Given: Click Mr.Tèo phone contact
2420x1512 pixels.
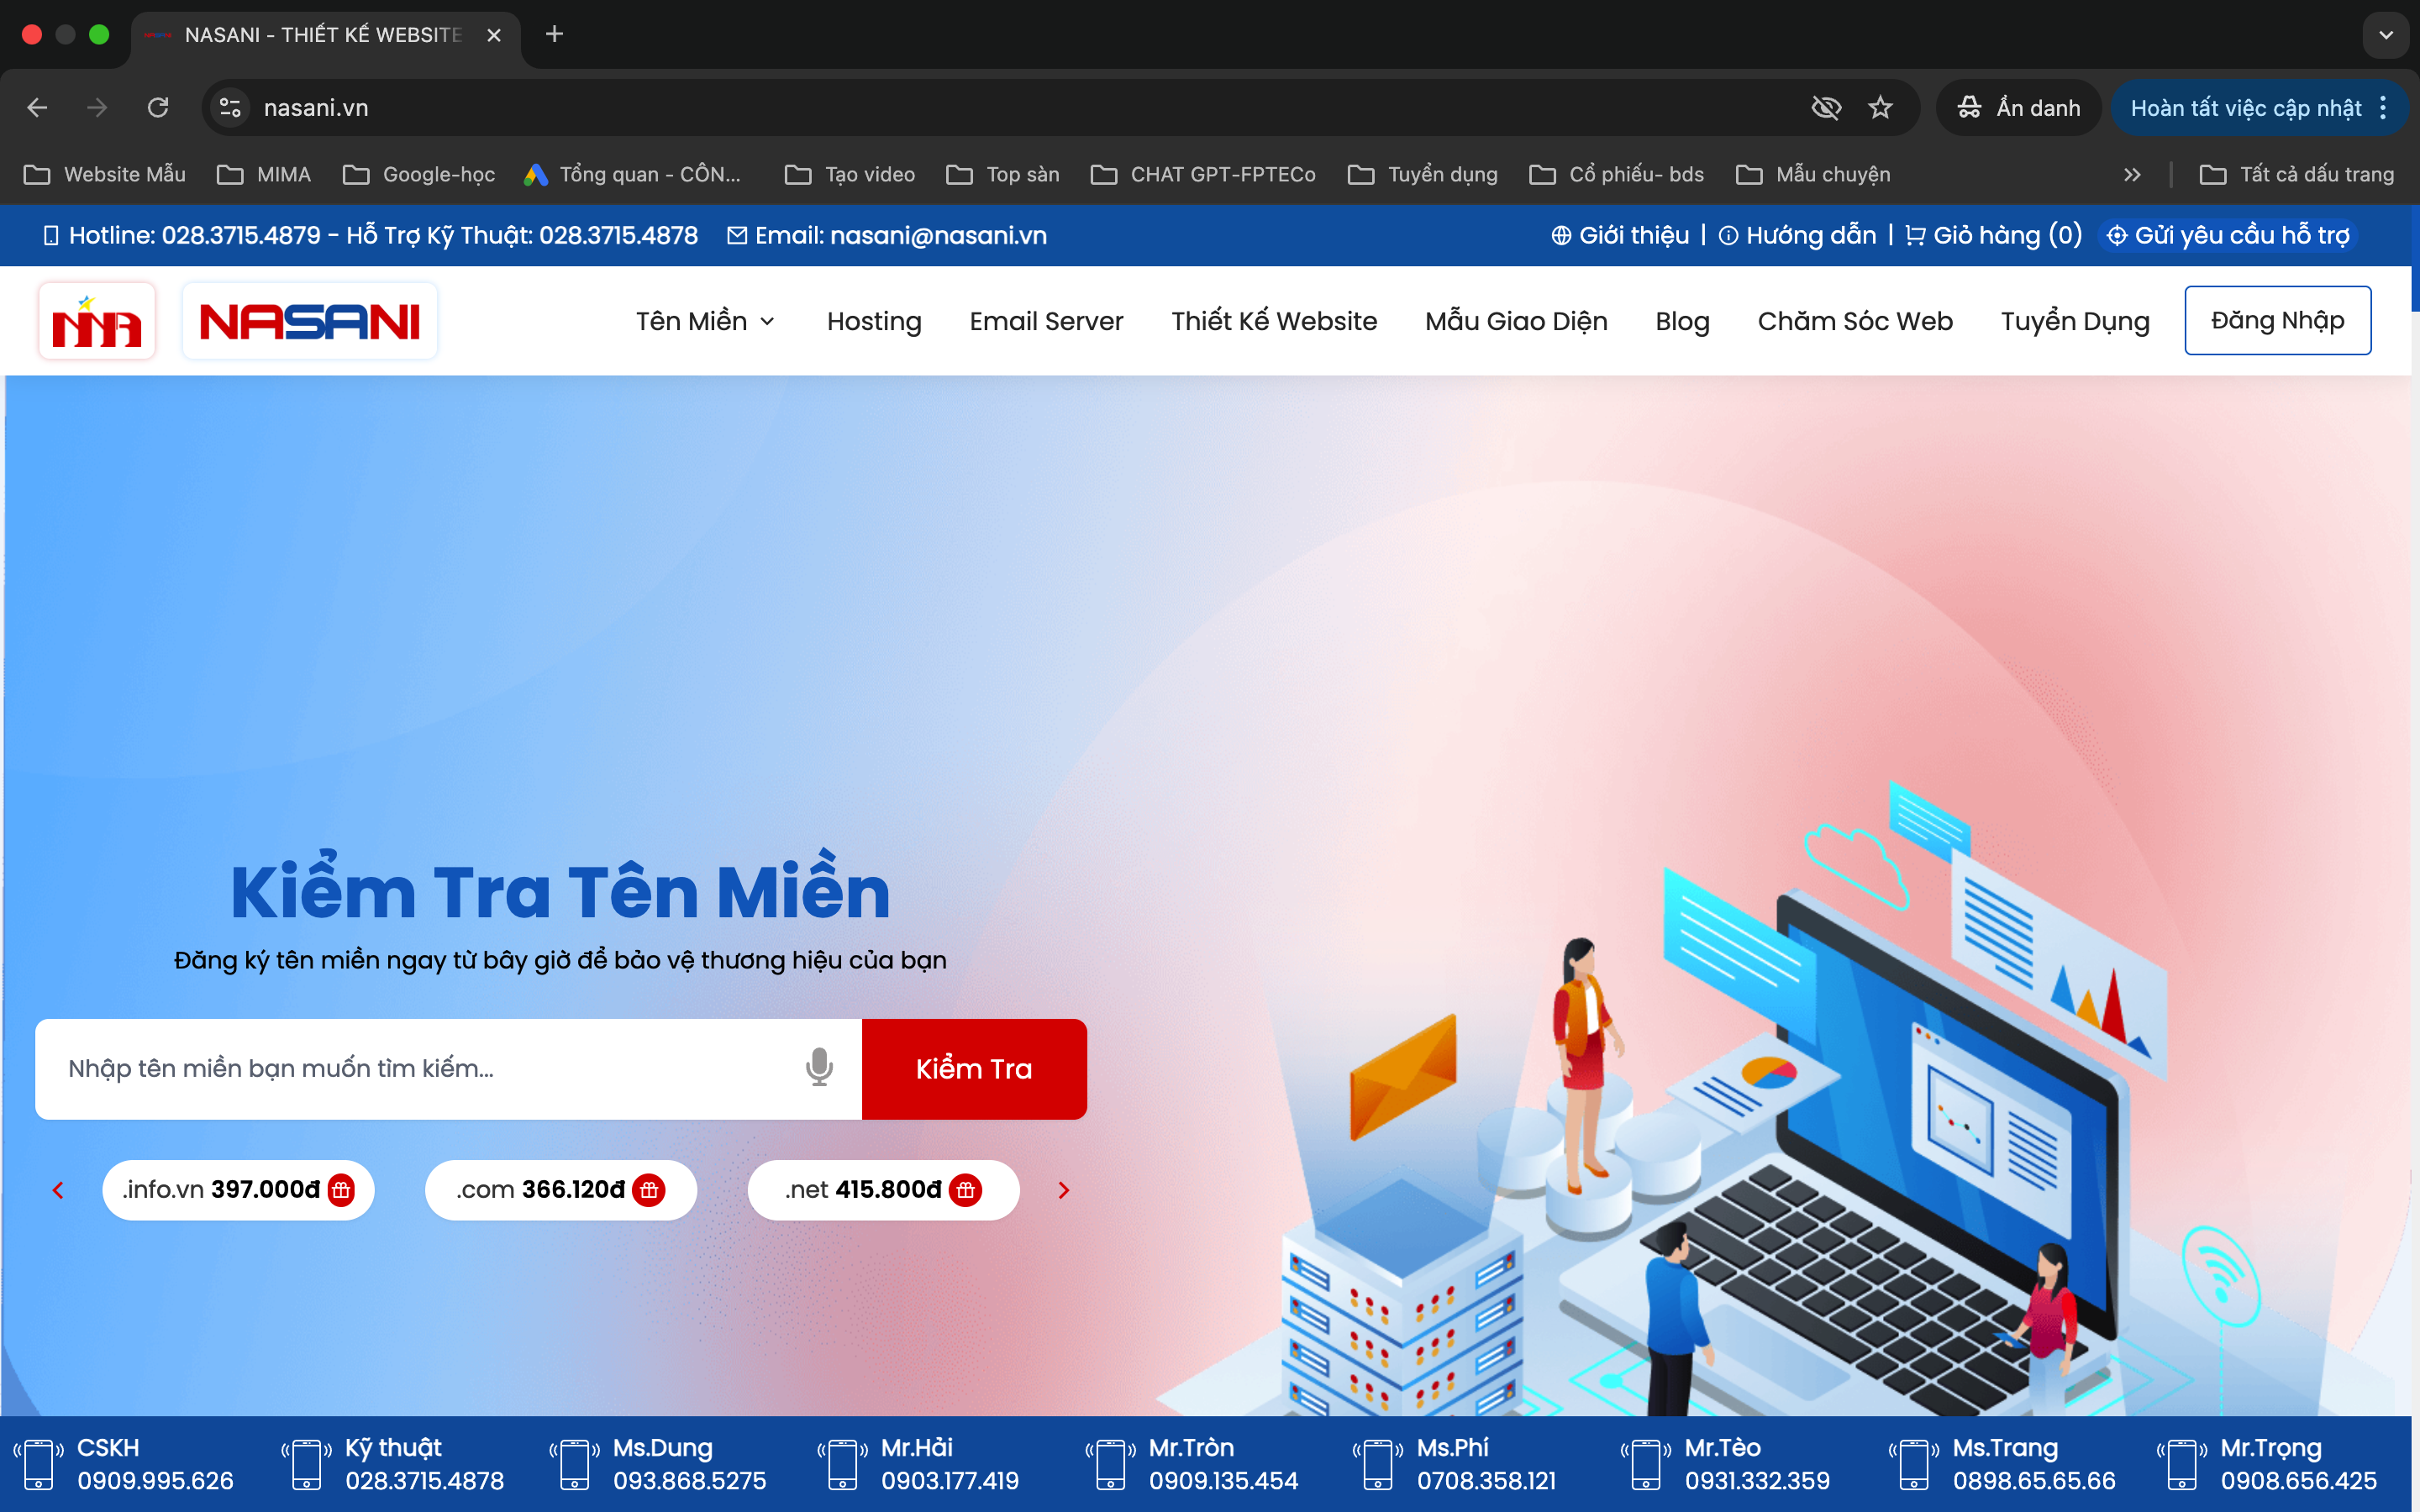Looking at the screenshot, I should [x=1725, y=1464].
